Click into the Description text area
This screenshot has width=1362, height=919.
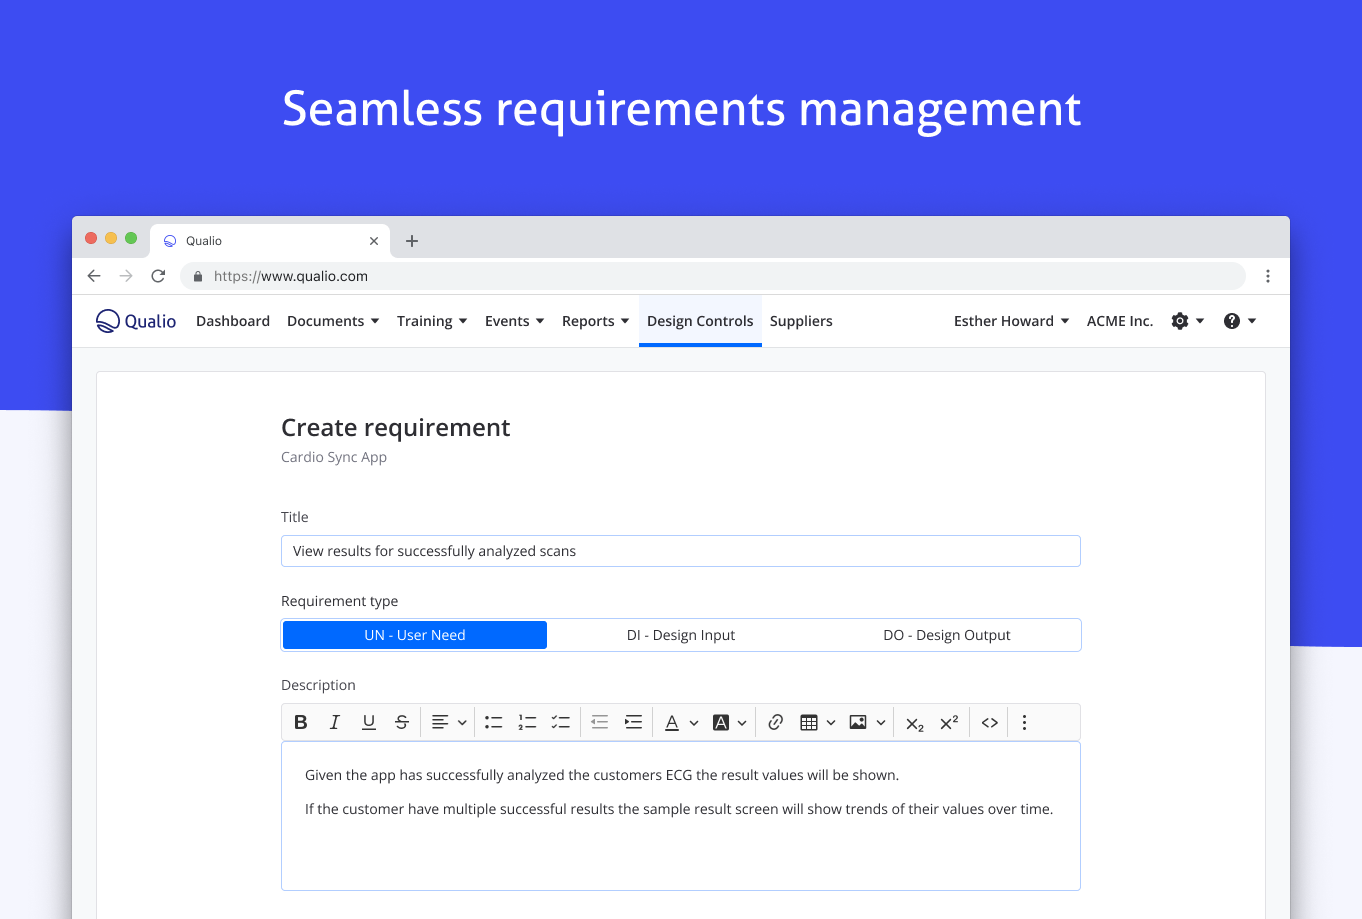pos(681,816)
